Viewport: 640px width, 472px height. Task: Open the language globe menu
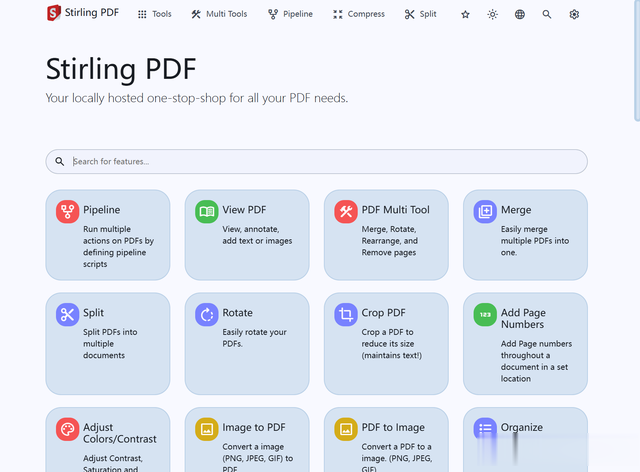[520, 15]
